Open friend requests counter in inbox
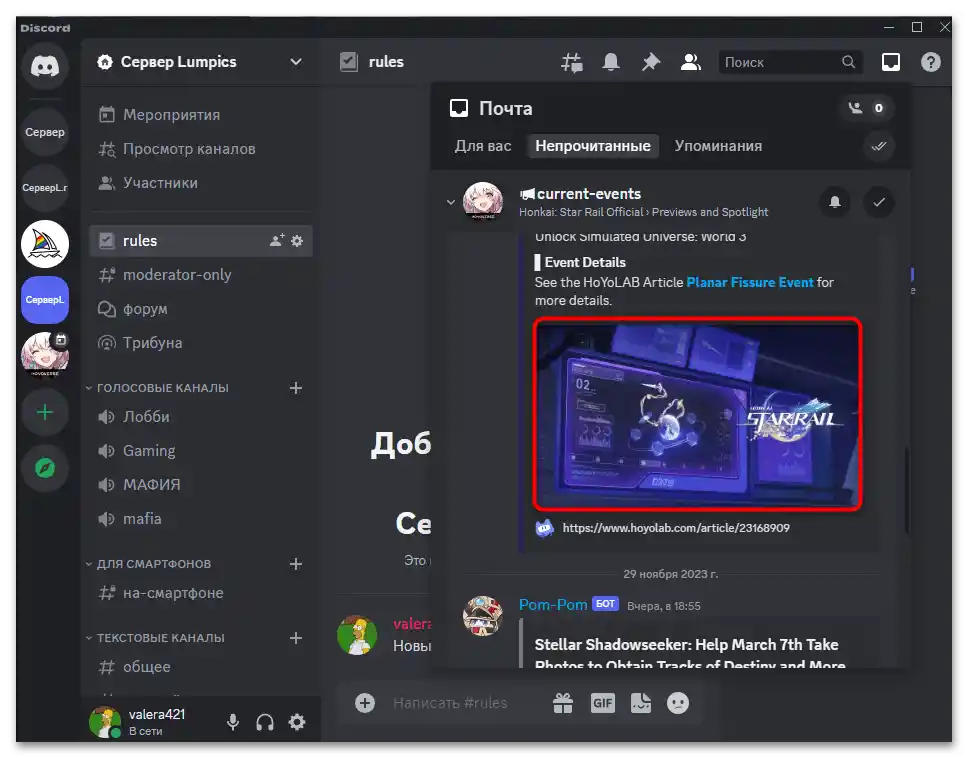This screenshot has height=758, width=968. pos(867,108)
